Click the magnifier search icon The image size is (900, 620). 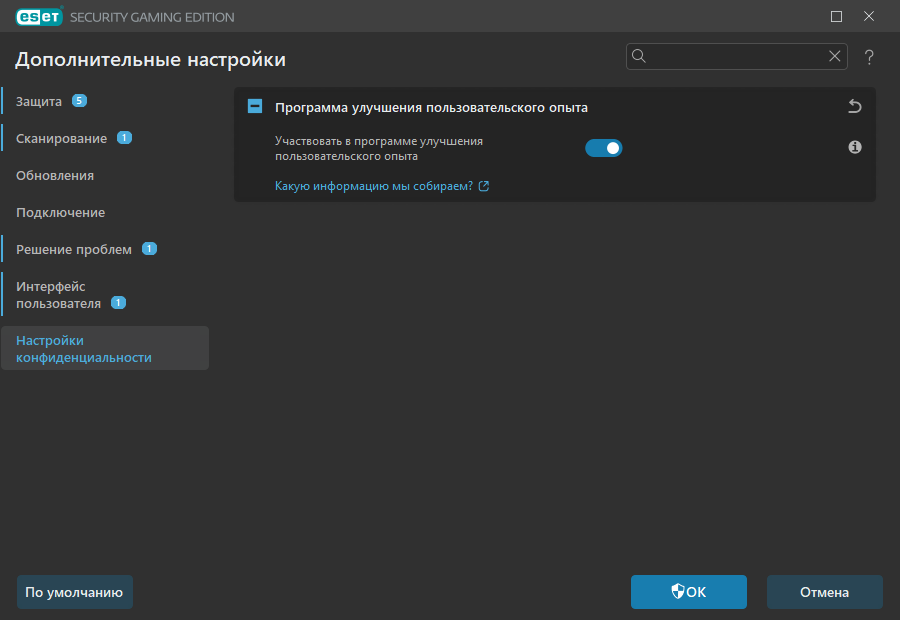tap(639, 56)
